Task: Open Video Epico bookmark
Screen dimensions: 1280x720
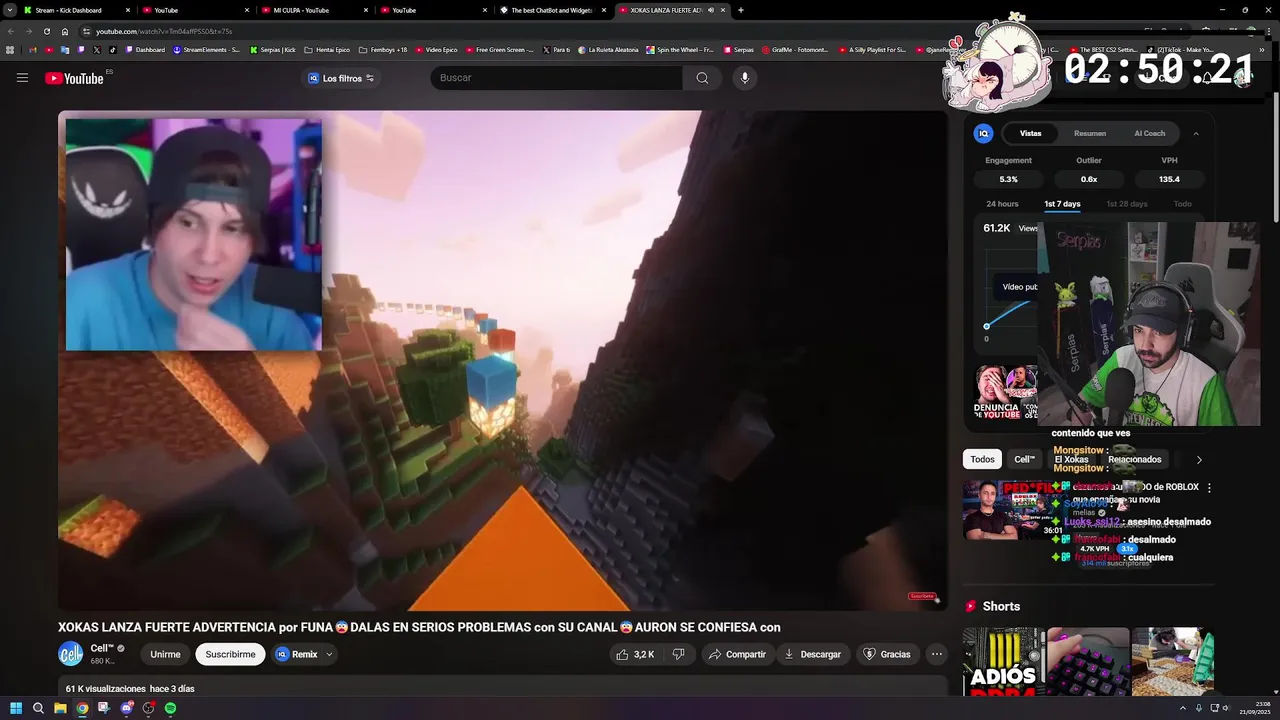Action: point(436,49)
